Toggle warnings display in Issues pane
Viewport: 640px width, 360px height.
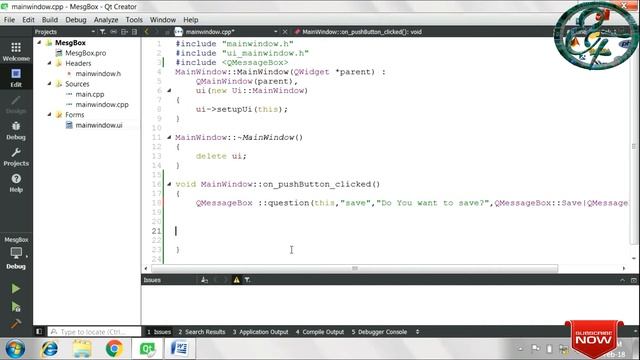tap(236, 280)
